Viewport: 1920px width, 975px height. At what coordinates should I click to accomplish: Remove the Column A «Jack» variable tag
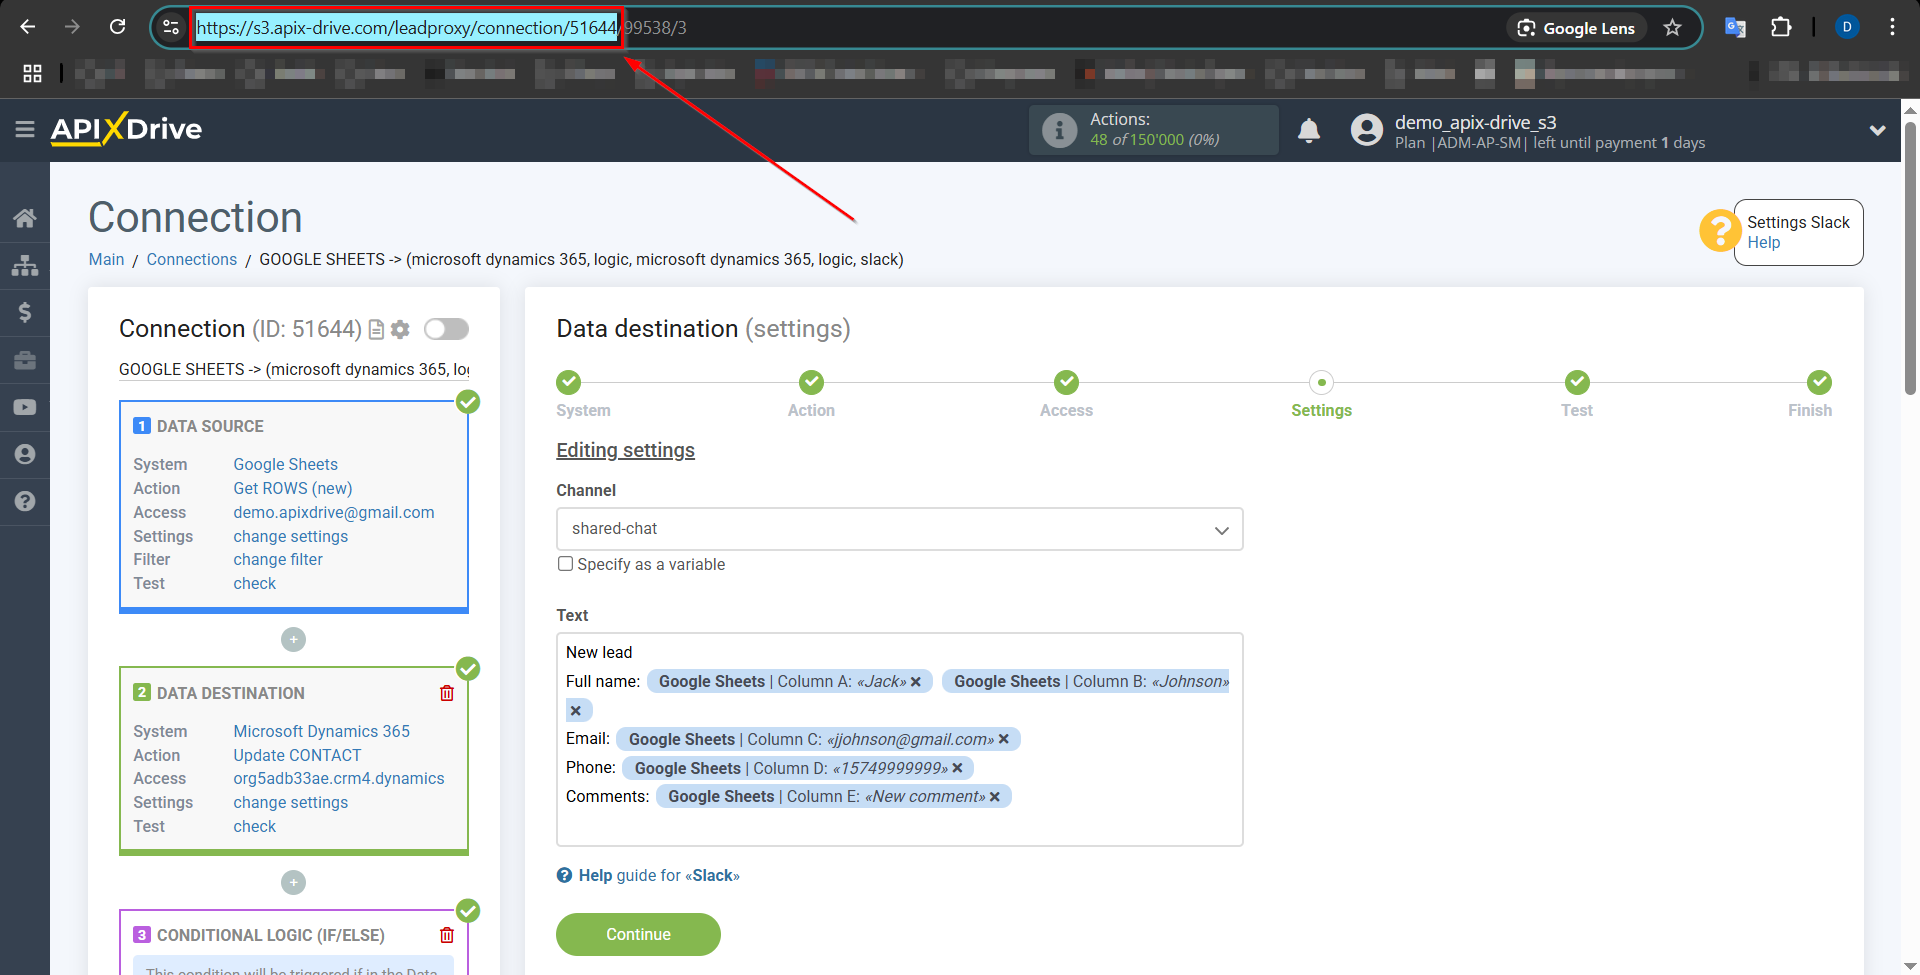(x=915, y=682)
